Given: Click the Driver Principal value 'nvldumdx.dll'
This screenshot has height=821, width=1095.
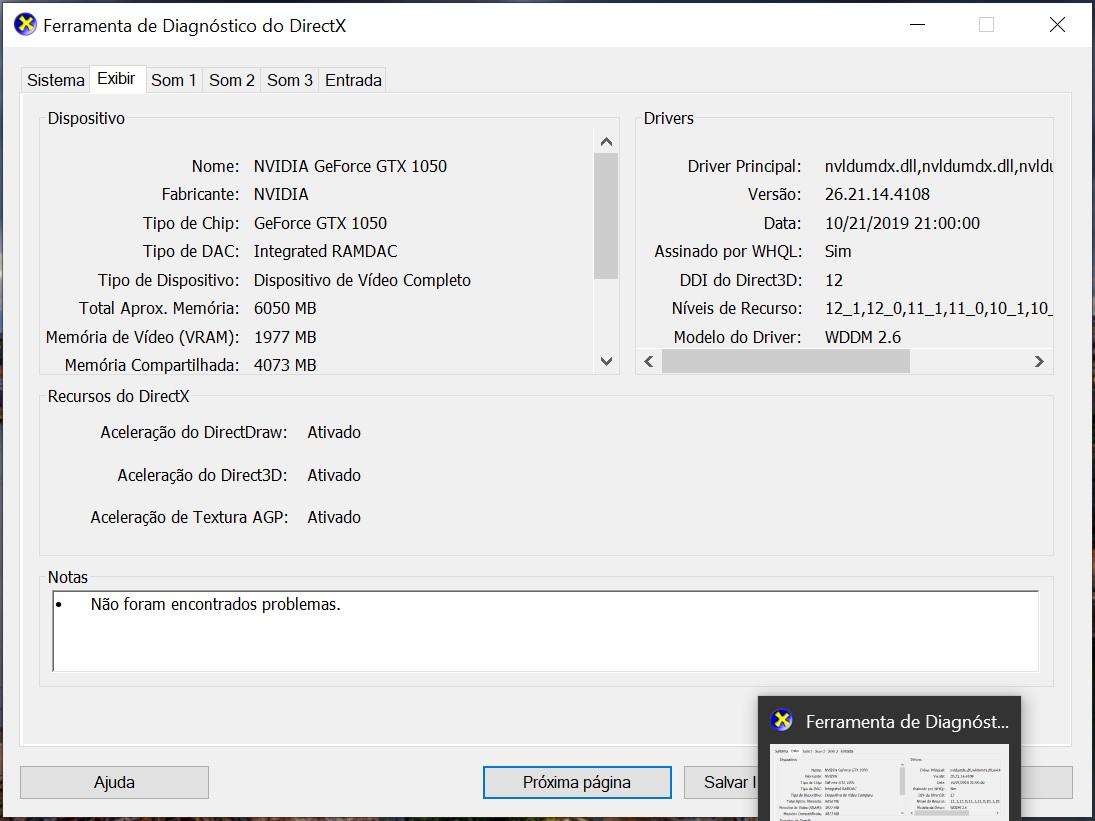Looking at the screenshot, I should [x=939, y=166].
